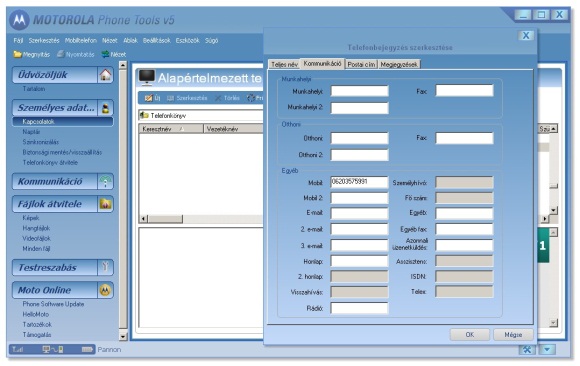Click the tools icon at bottom right
Viewport: 580px width, 366px height.
click(527, 349)
